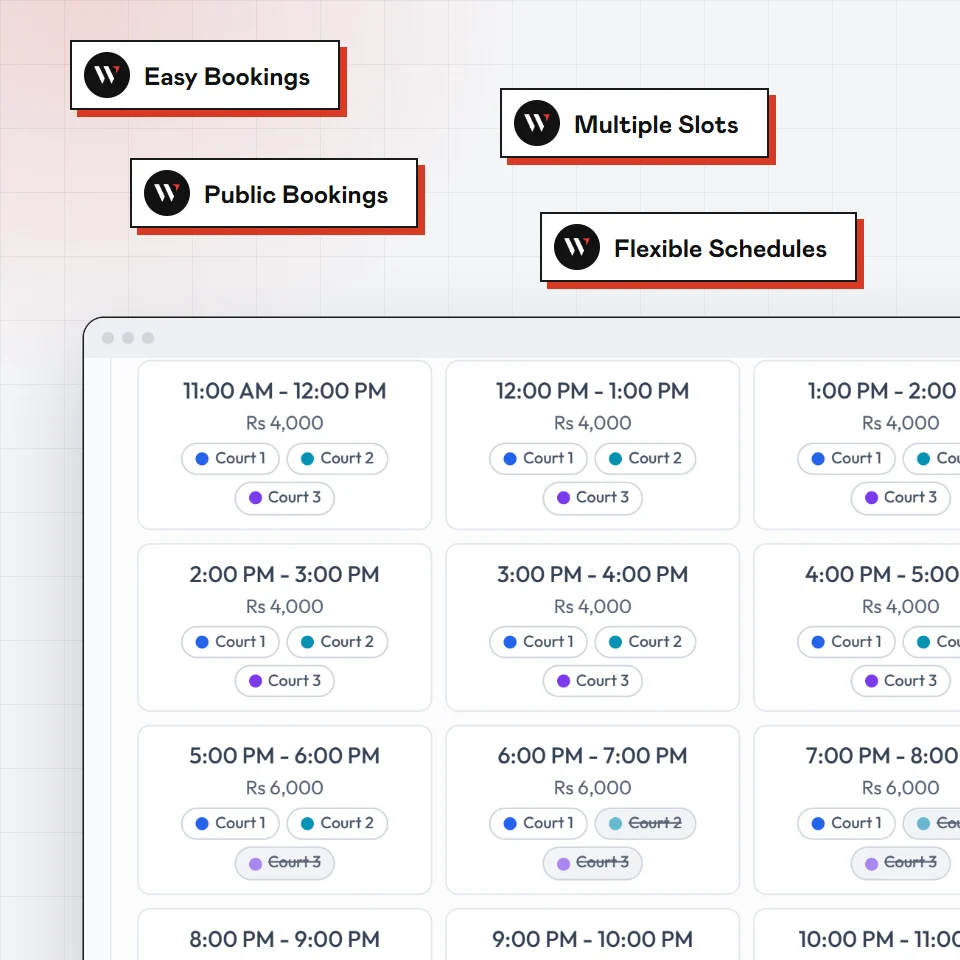Click the middle gray window control dot
The height and width of the screenshot is (960, 960).
click(x=128, y=338)
